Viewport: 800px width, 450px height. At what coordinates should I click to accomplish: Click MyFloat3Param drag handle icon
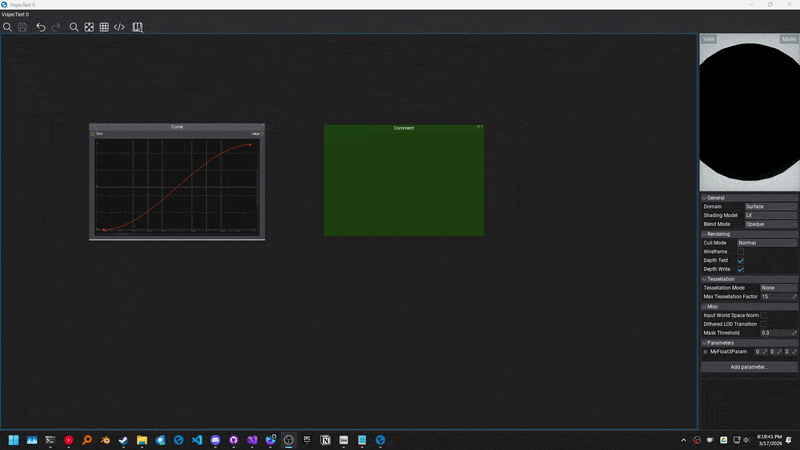[x=706, y=352]
